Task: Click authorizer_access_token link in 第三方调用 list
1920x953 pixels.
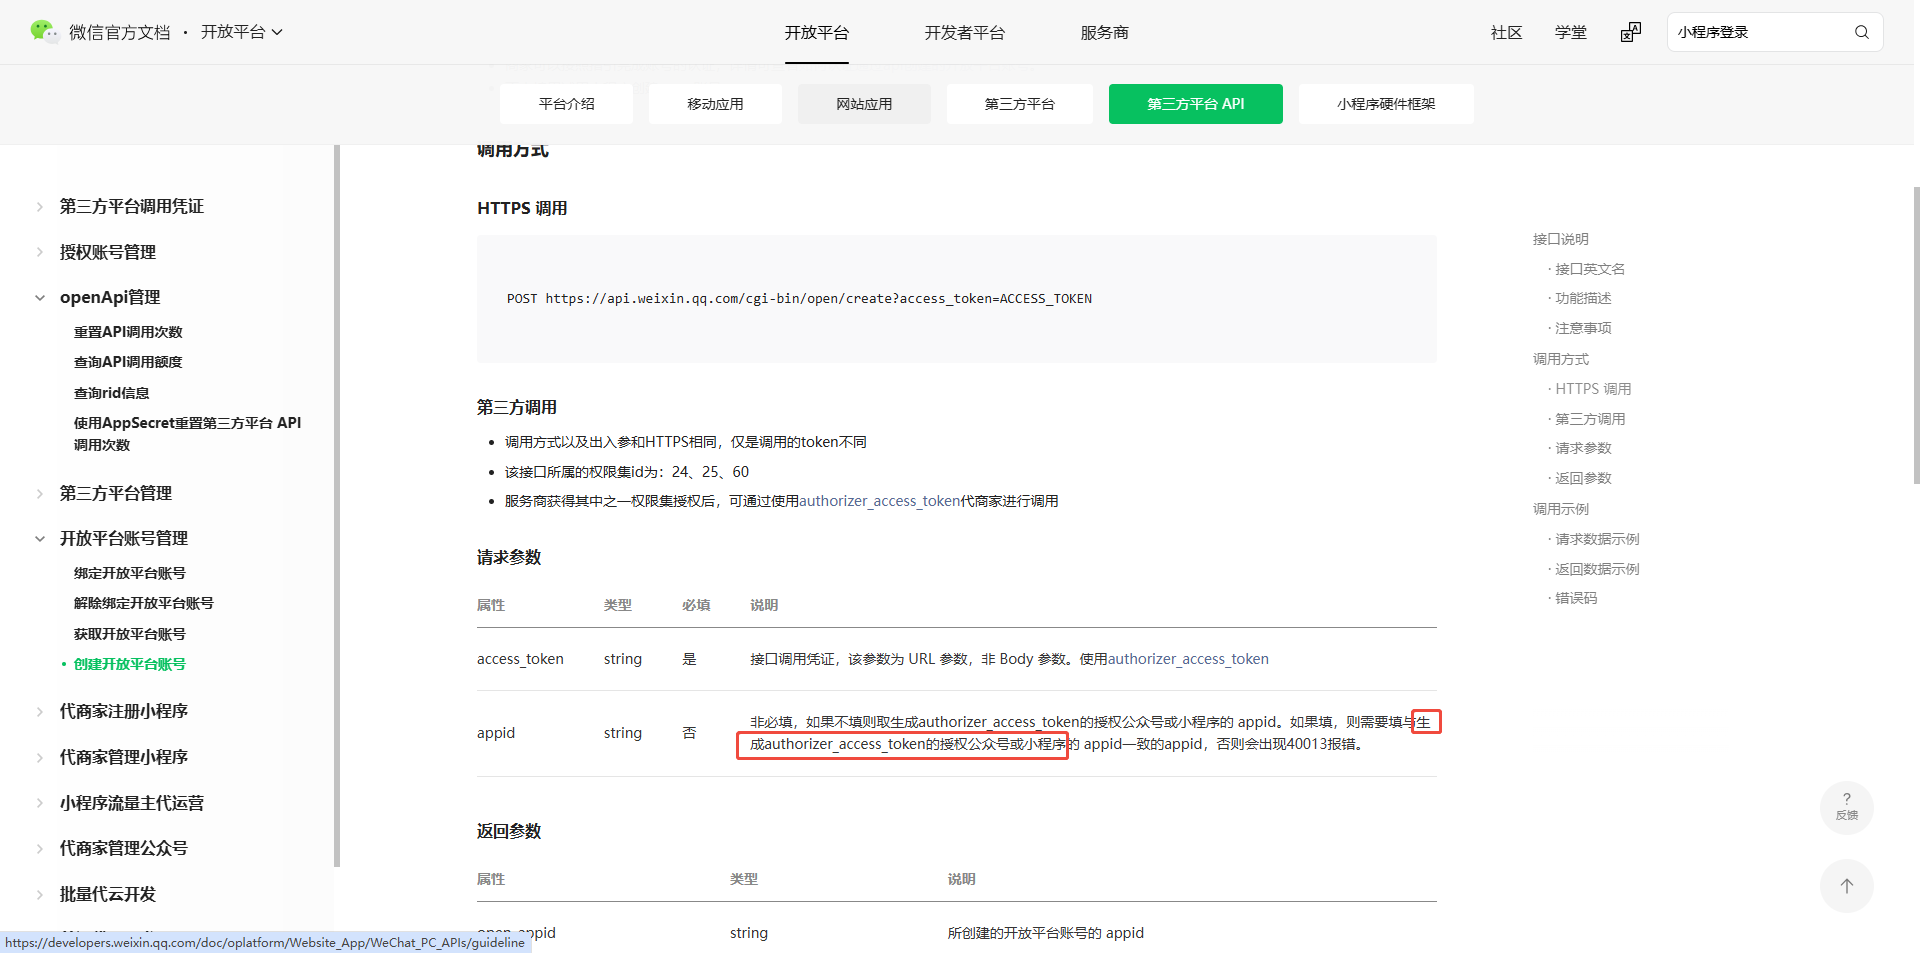Action: tap(879, 501)
